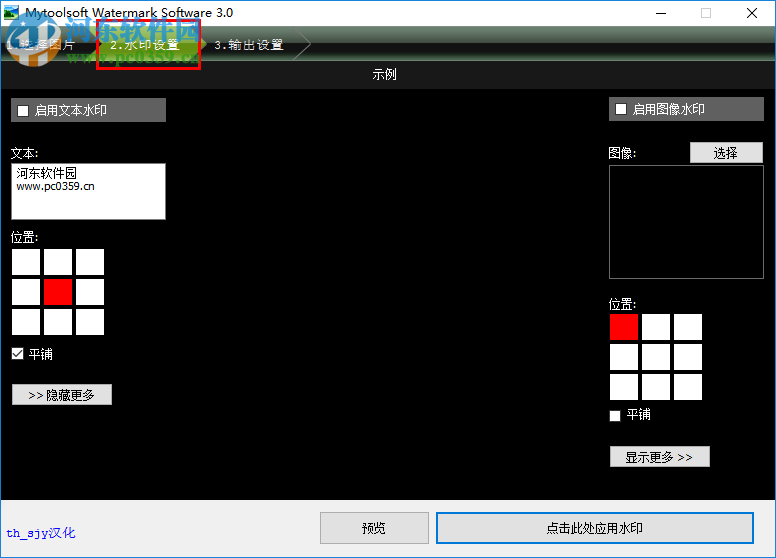Screen dimensions: 776x558
Task: Close the Watermark Software window
Action: [x=752, y=13]
